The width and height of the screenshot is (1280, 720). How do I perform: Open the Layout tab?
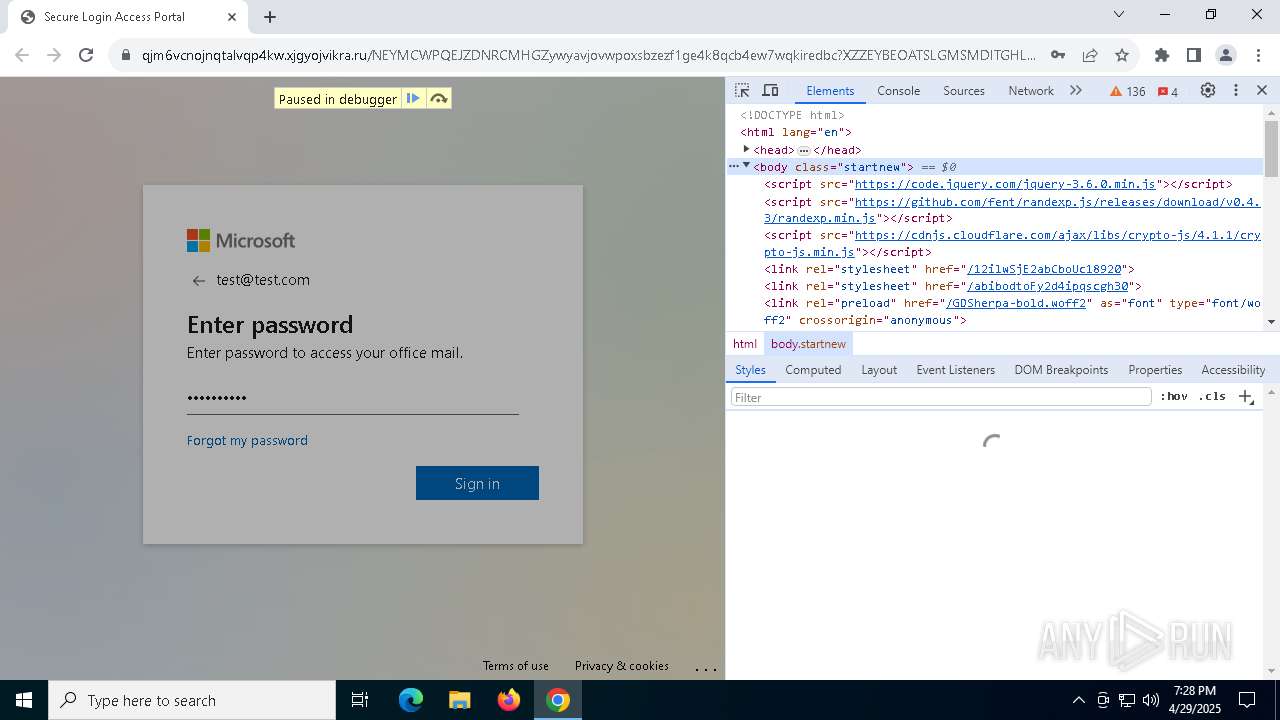coord(879,369)
